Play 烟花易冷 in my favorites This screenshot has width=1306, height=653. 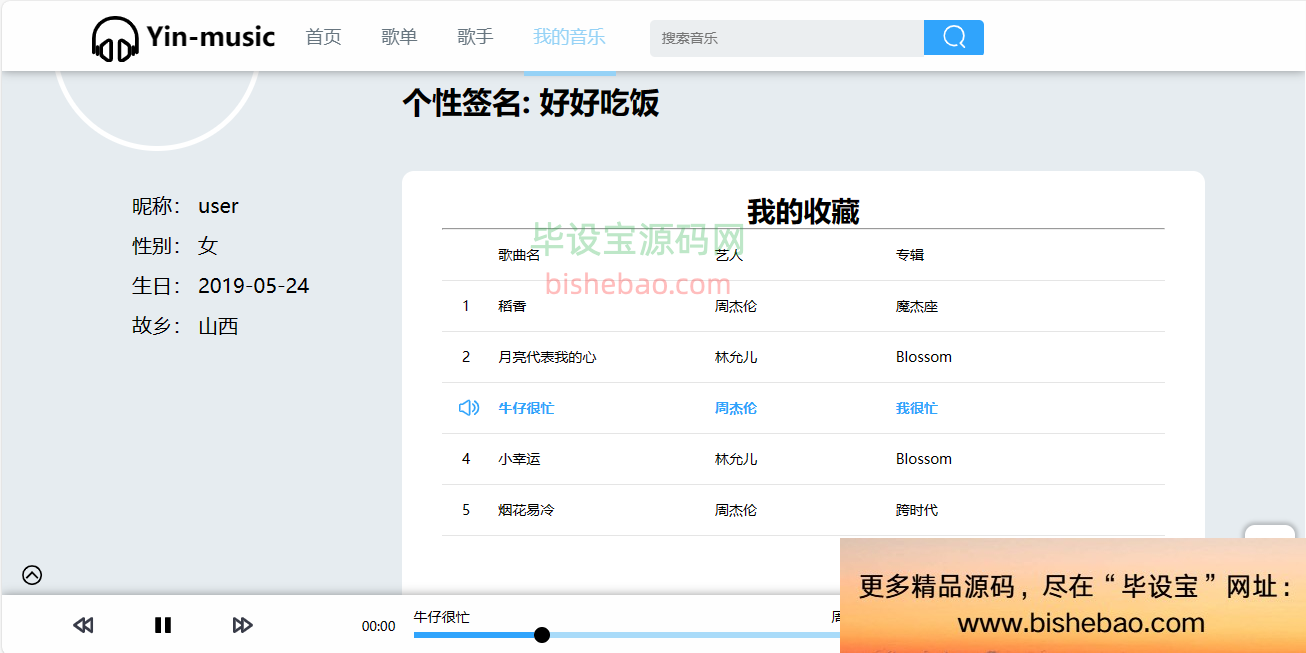point(526,510)
